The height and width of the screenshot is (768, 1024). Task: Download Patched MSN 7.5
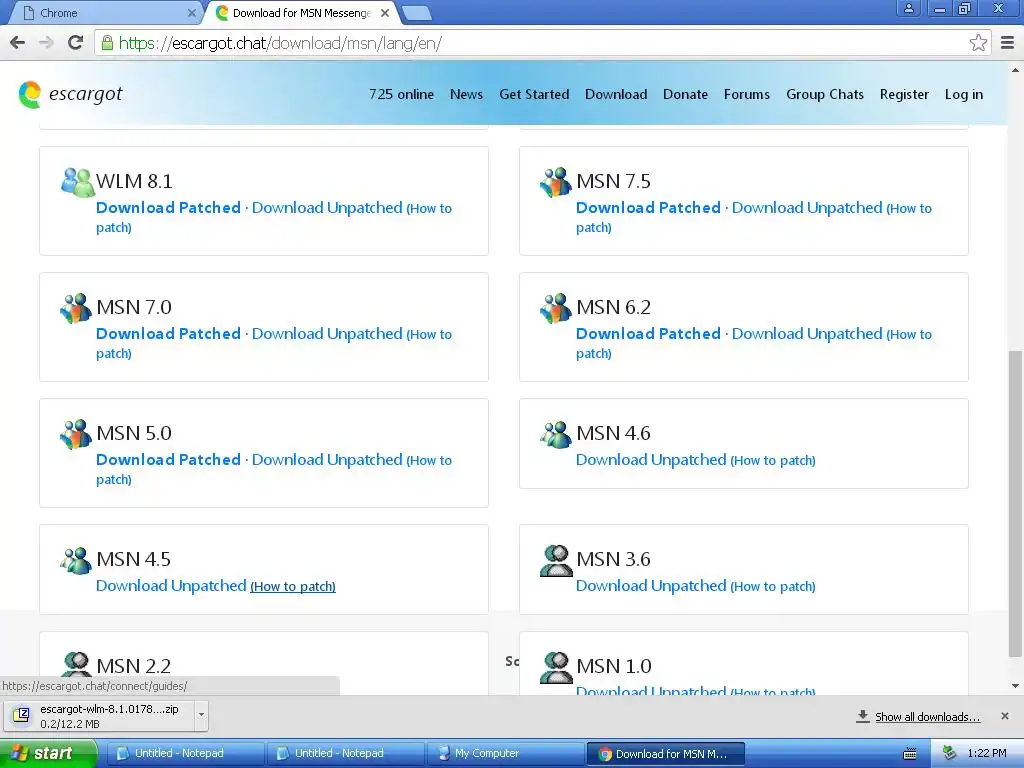coord(648,208)
